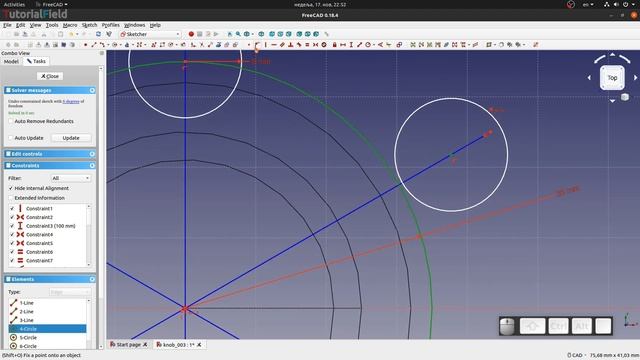640x360 pixels.
Task: Uncheck Hide Internal Alignment
Action: pyautogui.click(x=11, y=188)
